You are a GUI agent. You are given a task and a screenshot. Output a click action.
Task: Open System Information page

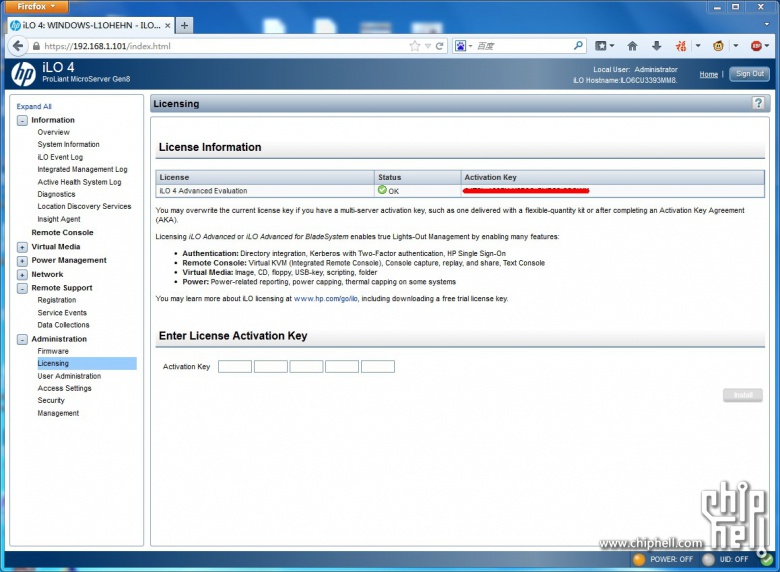pyautogui.click(x=68, y=144)
